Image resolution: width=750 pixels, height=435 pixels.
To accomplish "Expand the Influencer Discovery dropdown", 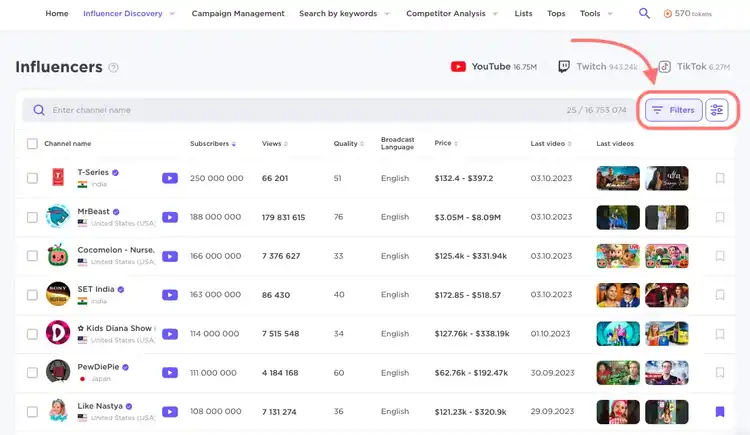I will pyautogui.click(x=172, y=14).
